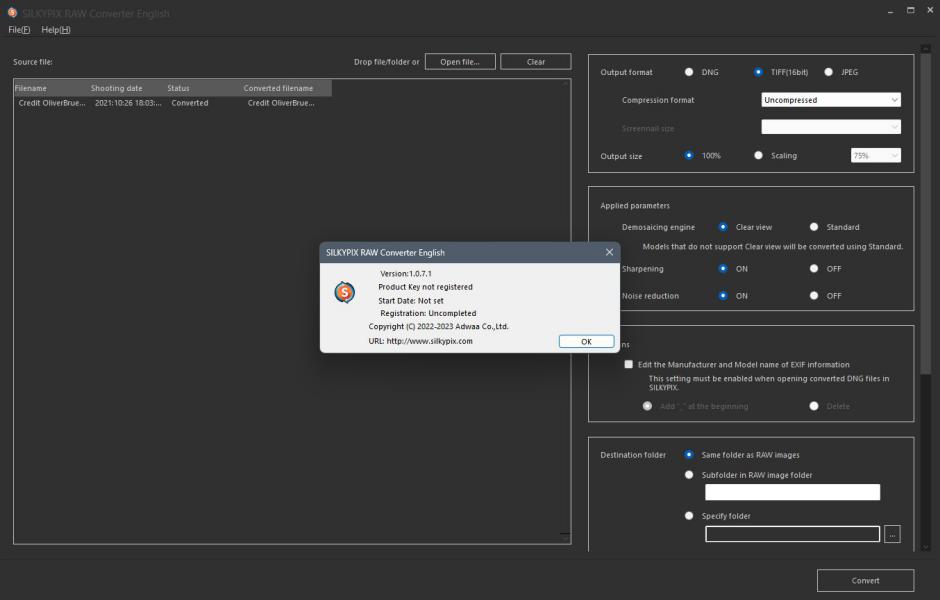Enable Edit the Manufacturer and Model name checkbox
Image resolution: width=940 pixels, height=600 pixels.
pos(628,364)
